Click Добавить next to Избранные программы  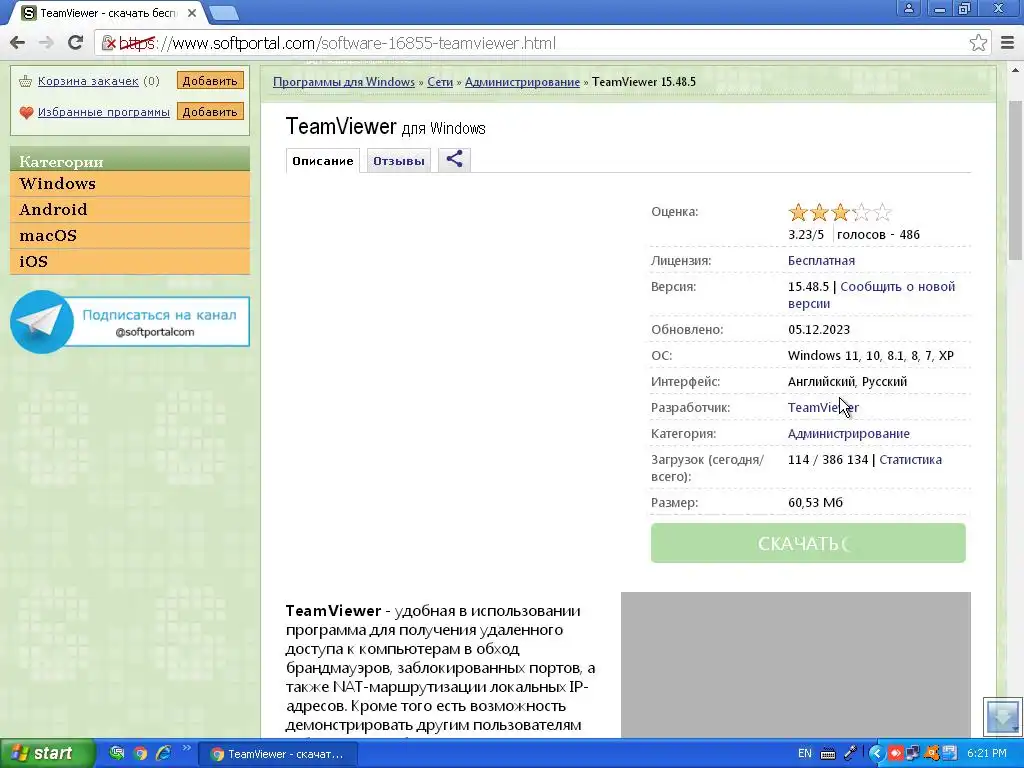210,112
